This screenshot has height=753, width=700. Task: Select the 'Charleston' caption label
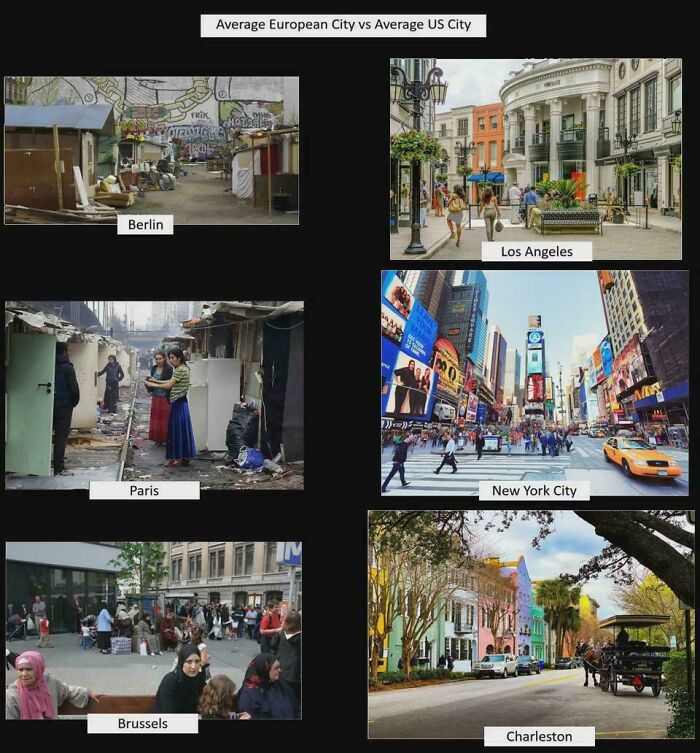(x=539, y=736)
